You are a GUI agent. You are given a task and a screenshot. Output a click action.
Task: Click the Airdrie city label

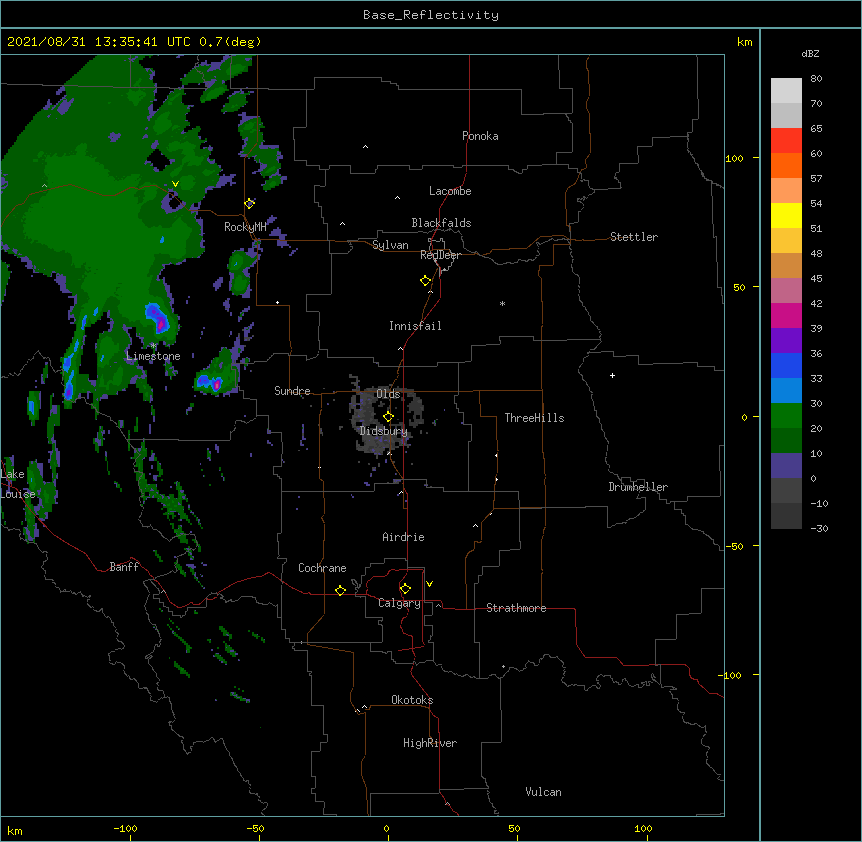(403, 537)
